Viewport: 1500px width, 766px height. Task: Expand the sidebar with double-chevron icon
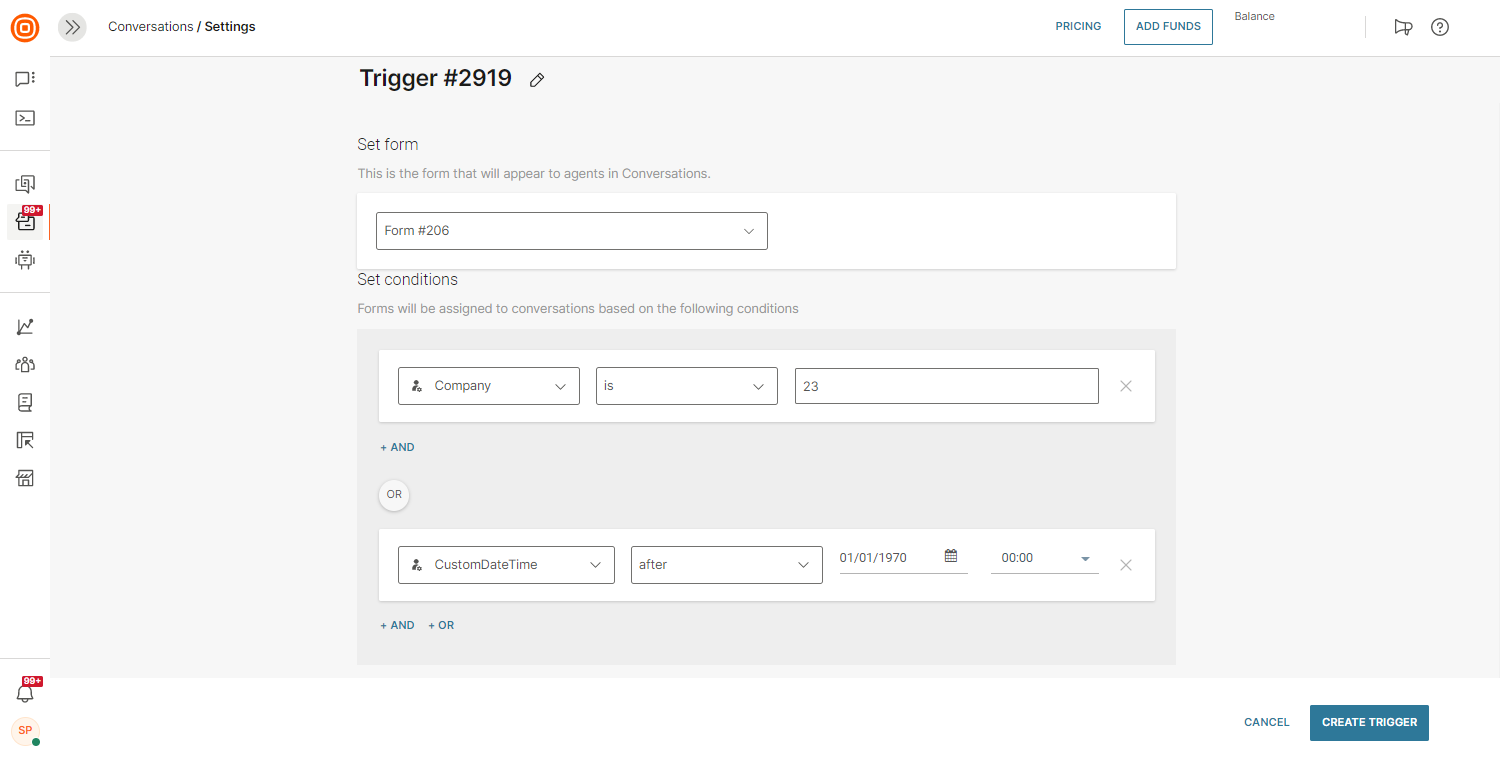pos(72,27)
